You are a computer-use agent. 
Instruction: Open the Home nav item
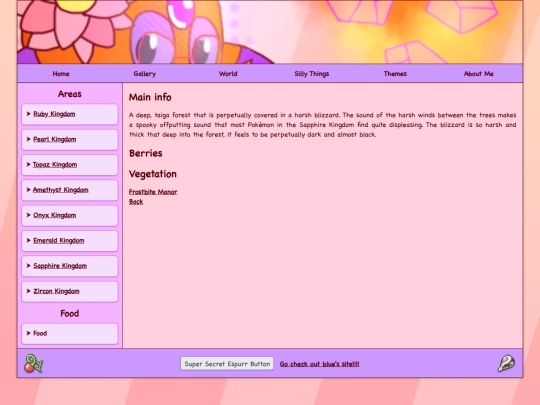point(61,74)
